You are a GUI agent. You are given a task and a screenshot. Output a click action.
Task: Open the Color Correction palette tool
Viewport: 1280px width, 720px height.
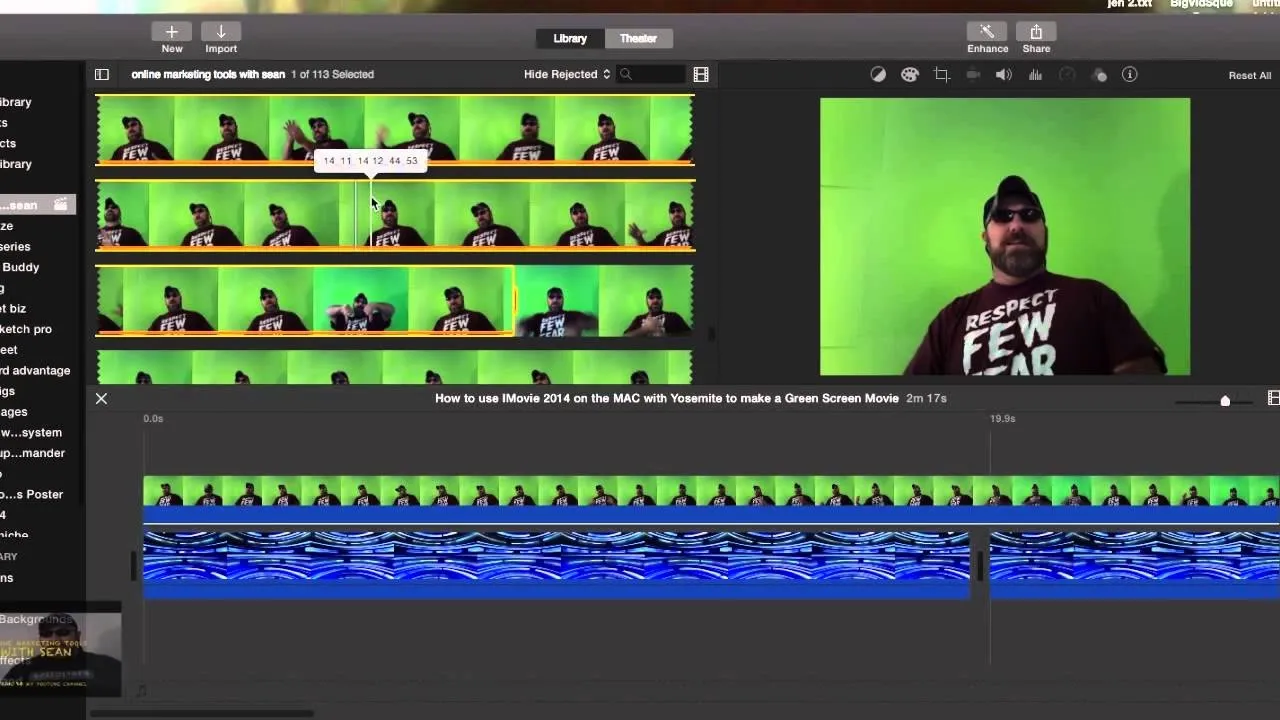coord(909,75)
